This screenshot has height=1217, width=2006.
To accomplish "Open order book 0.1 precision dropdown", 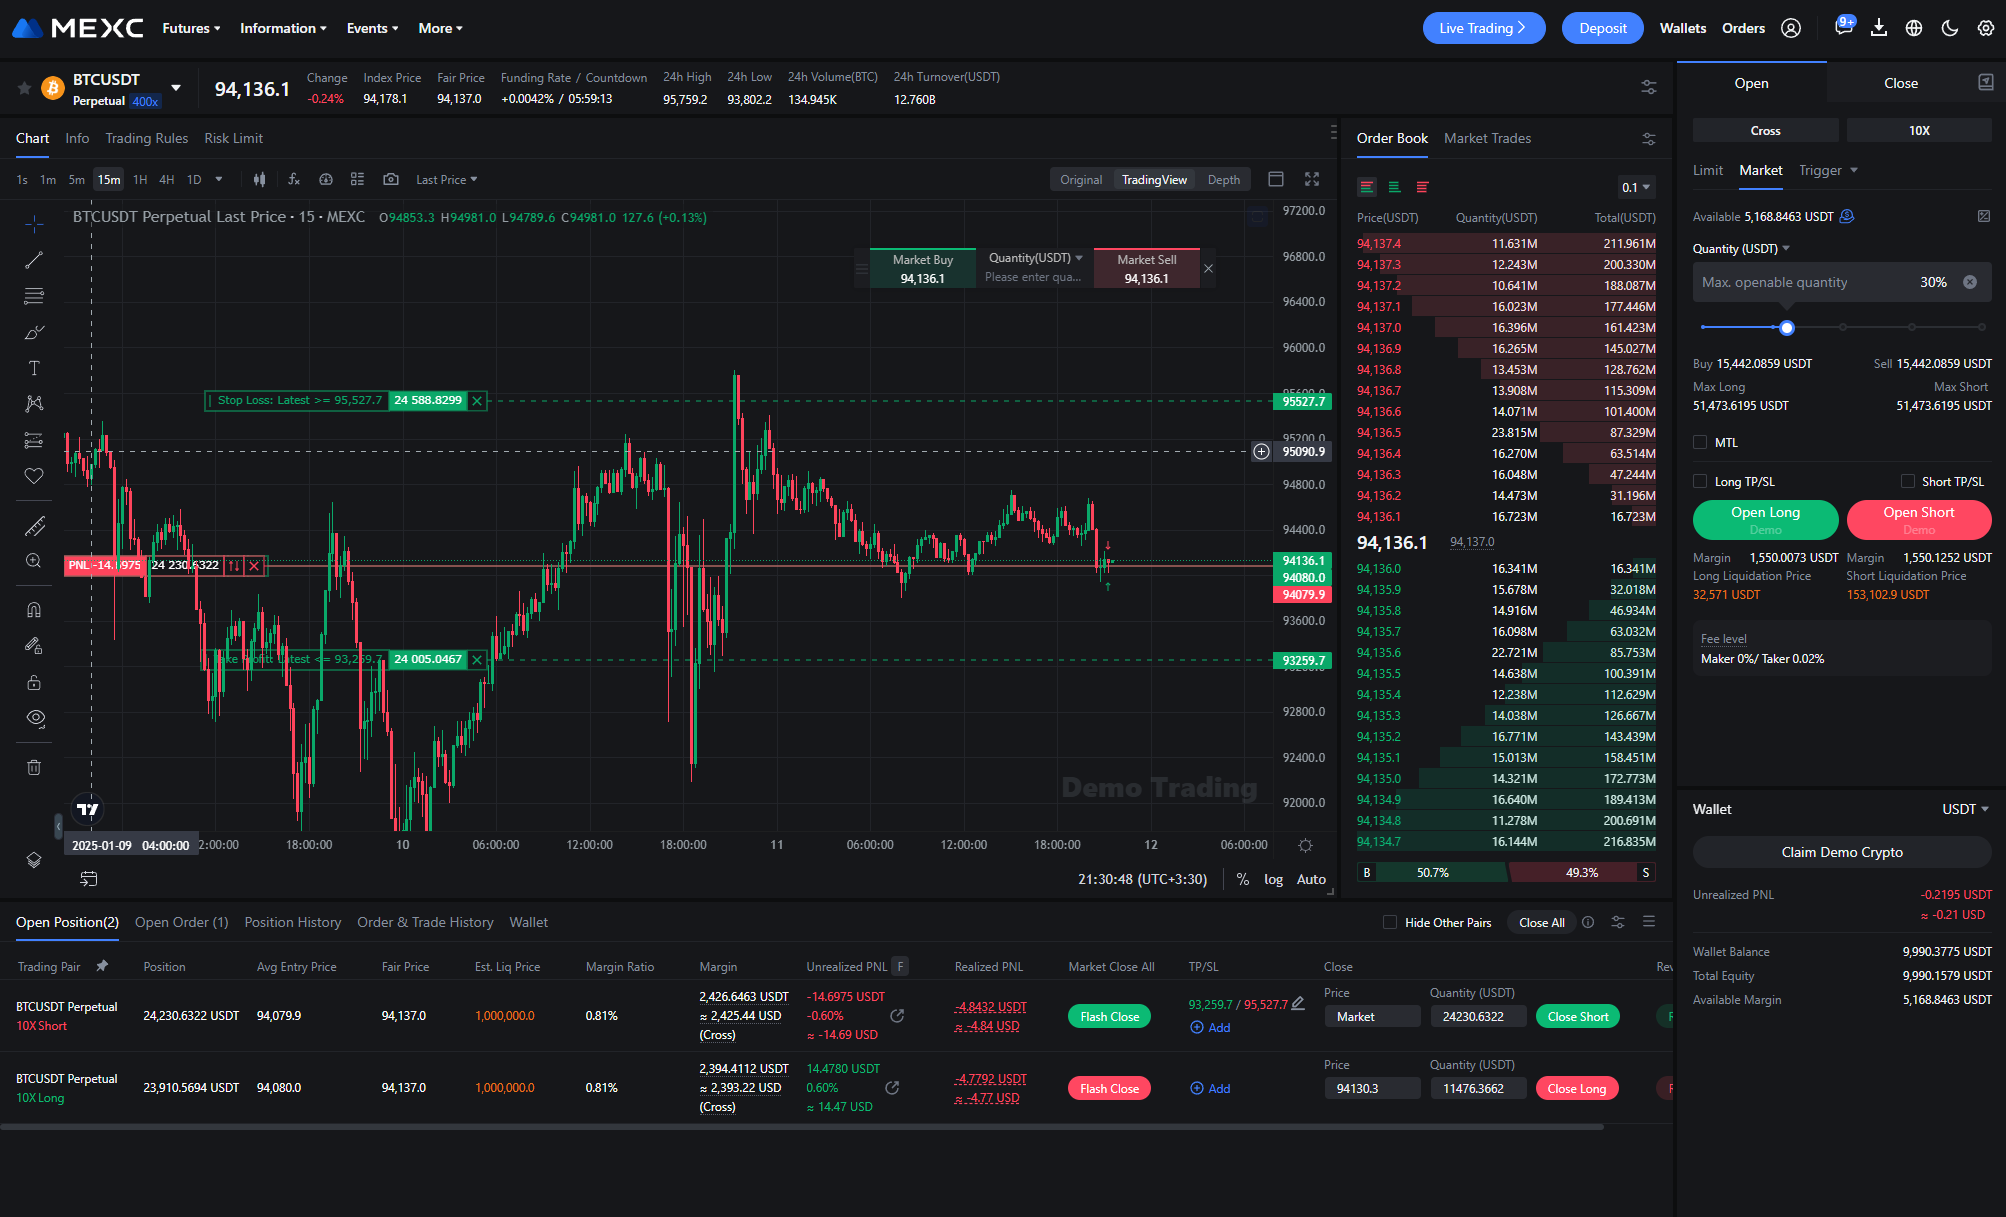I will point(1636,187).
